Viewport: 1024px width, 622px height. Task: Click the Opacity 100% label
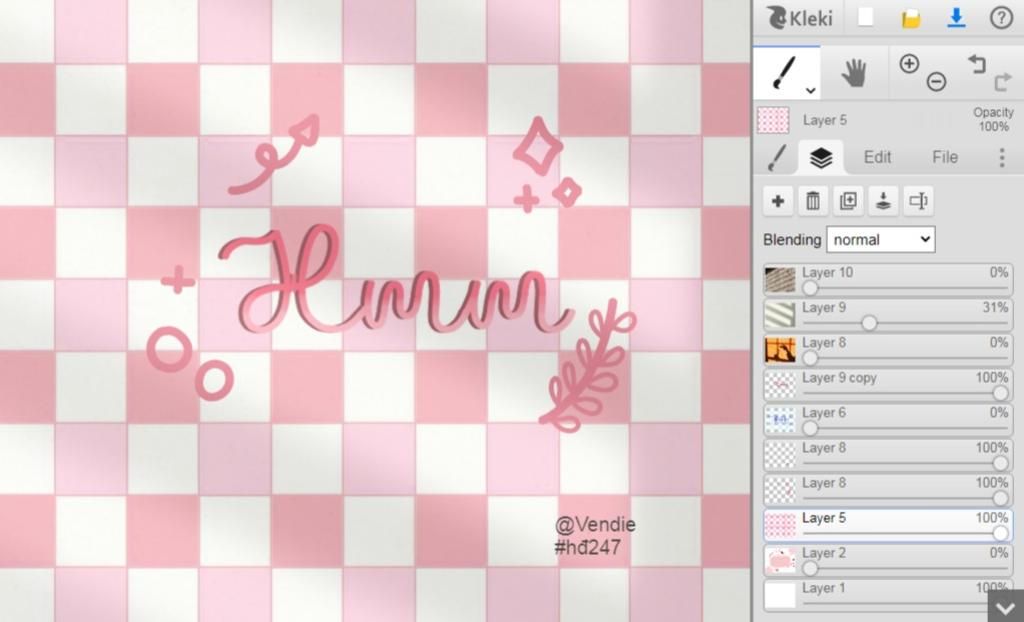click(993, 120)
